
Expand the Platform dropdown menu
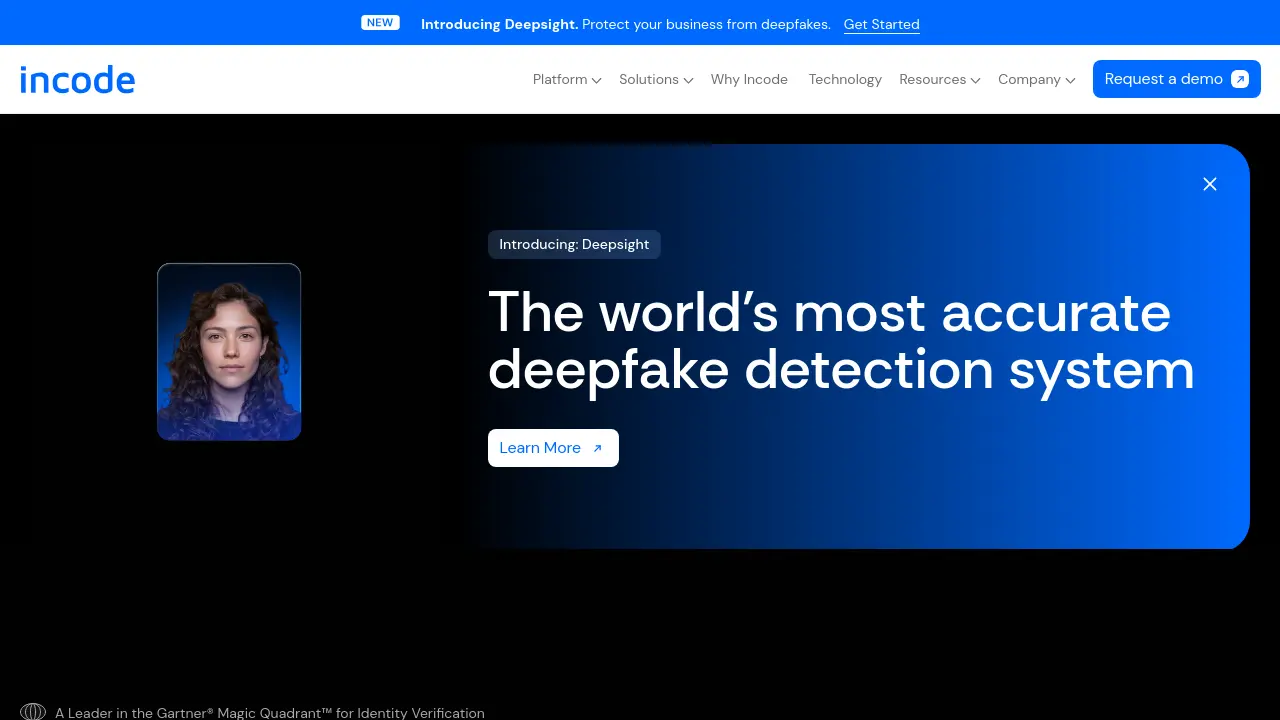click(x=566, y=79)
